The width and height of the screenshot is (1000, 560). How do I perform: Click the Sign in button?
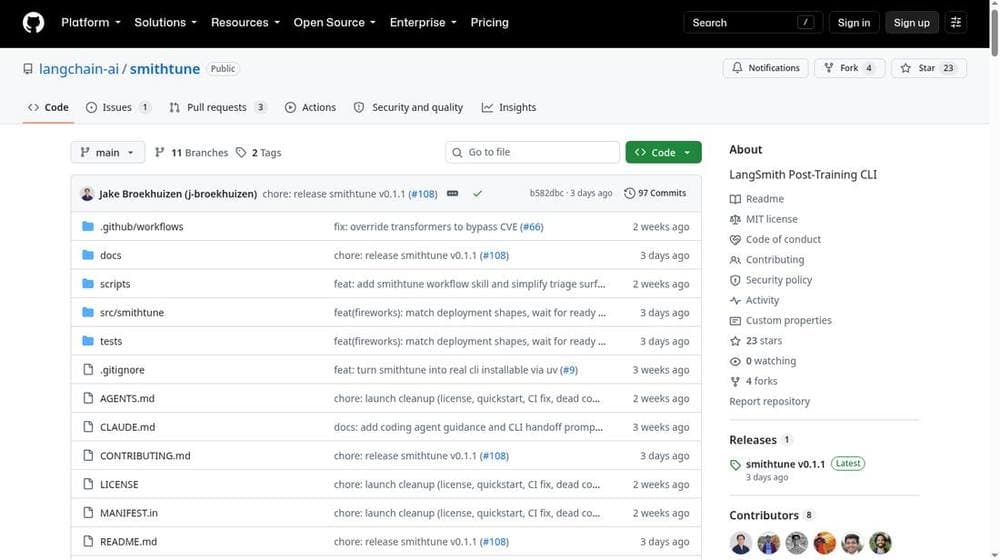point(853,22)
